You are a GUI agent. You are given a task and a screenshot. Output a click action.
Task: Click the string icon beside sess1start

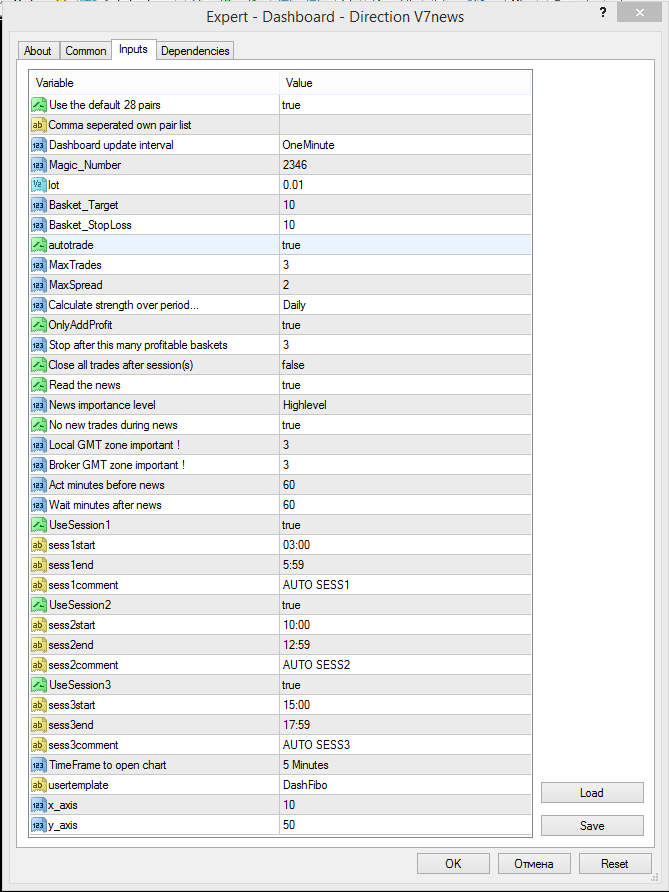[x=39, y=545]
